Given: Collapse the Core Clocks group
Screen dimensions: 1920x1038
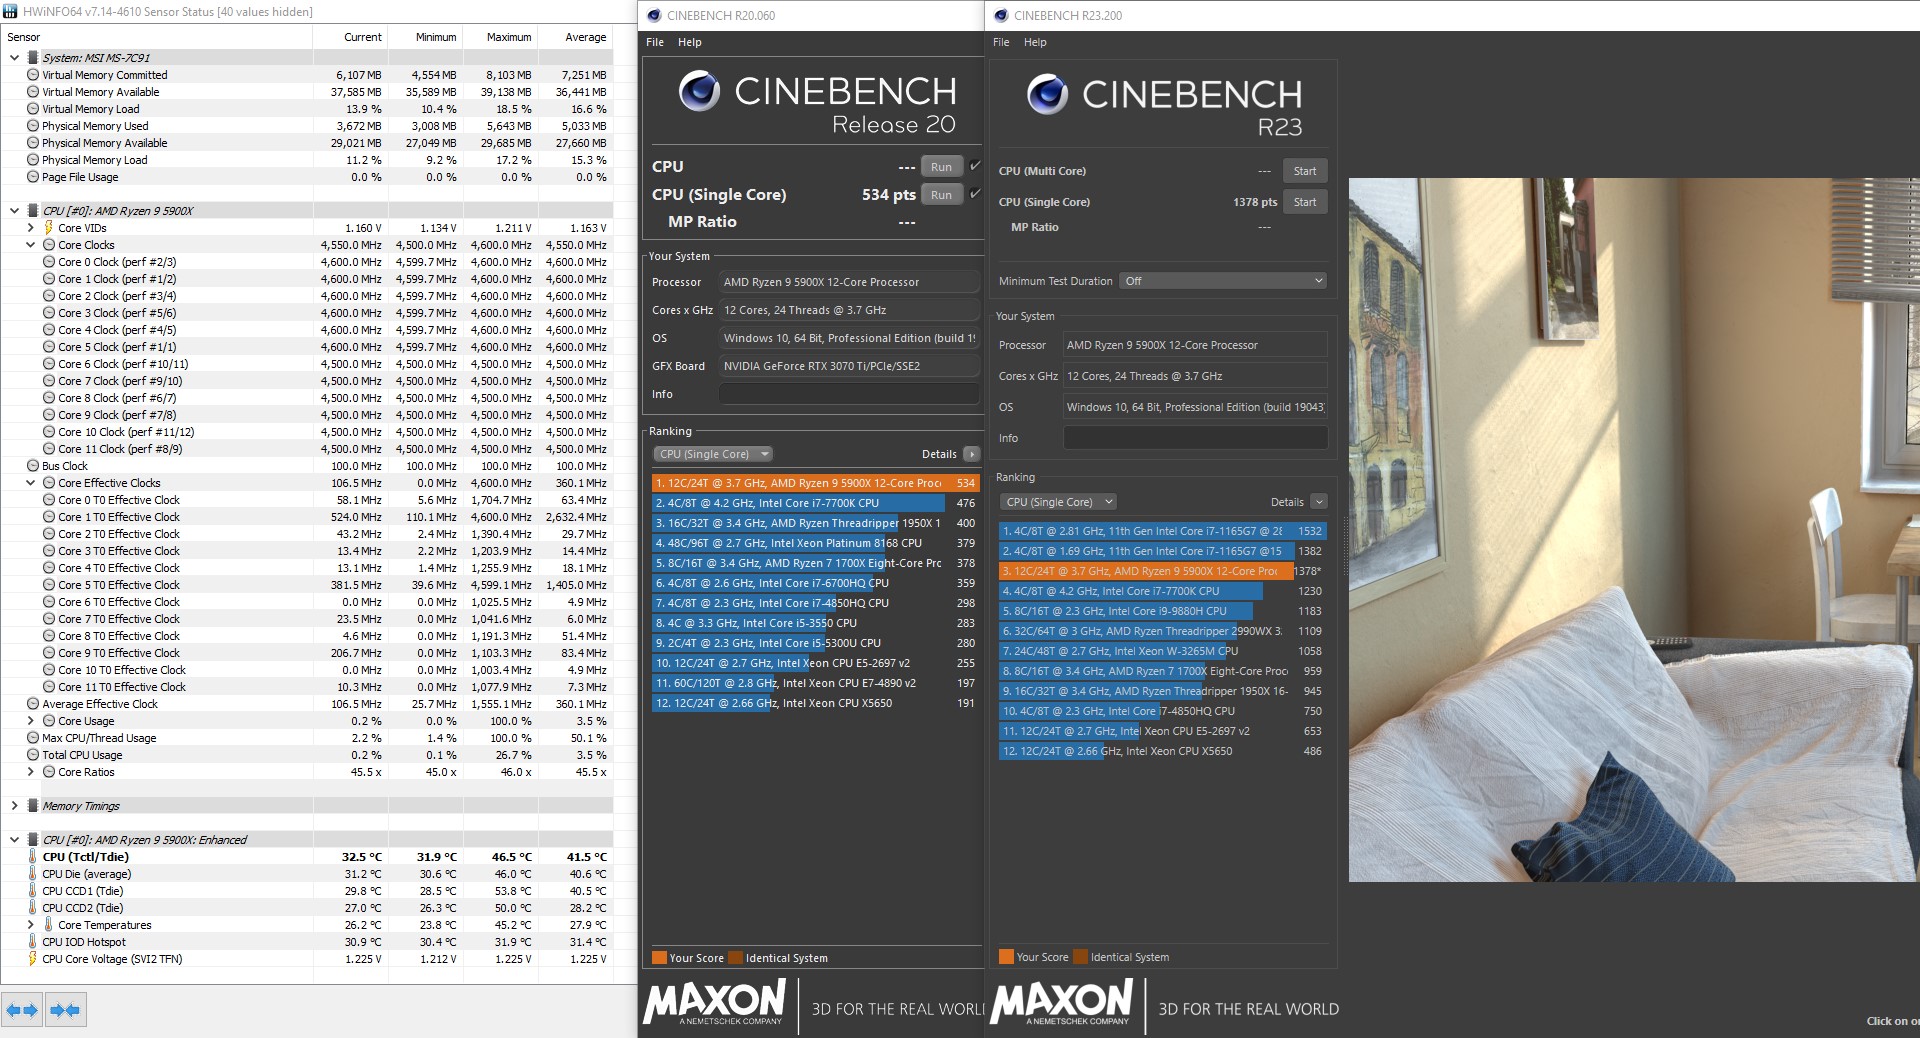Looking at the screenshot, I should pyautogui.click(x=30, y=245).
